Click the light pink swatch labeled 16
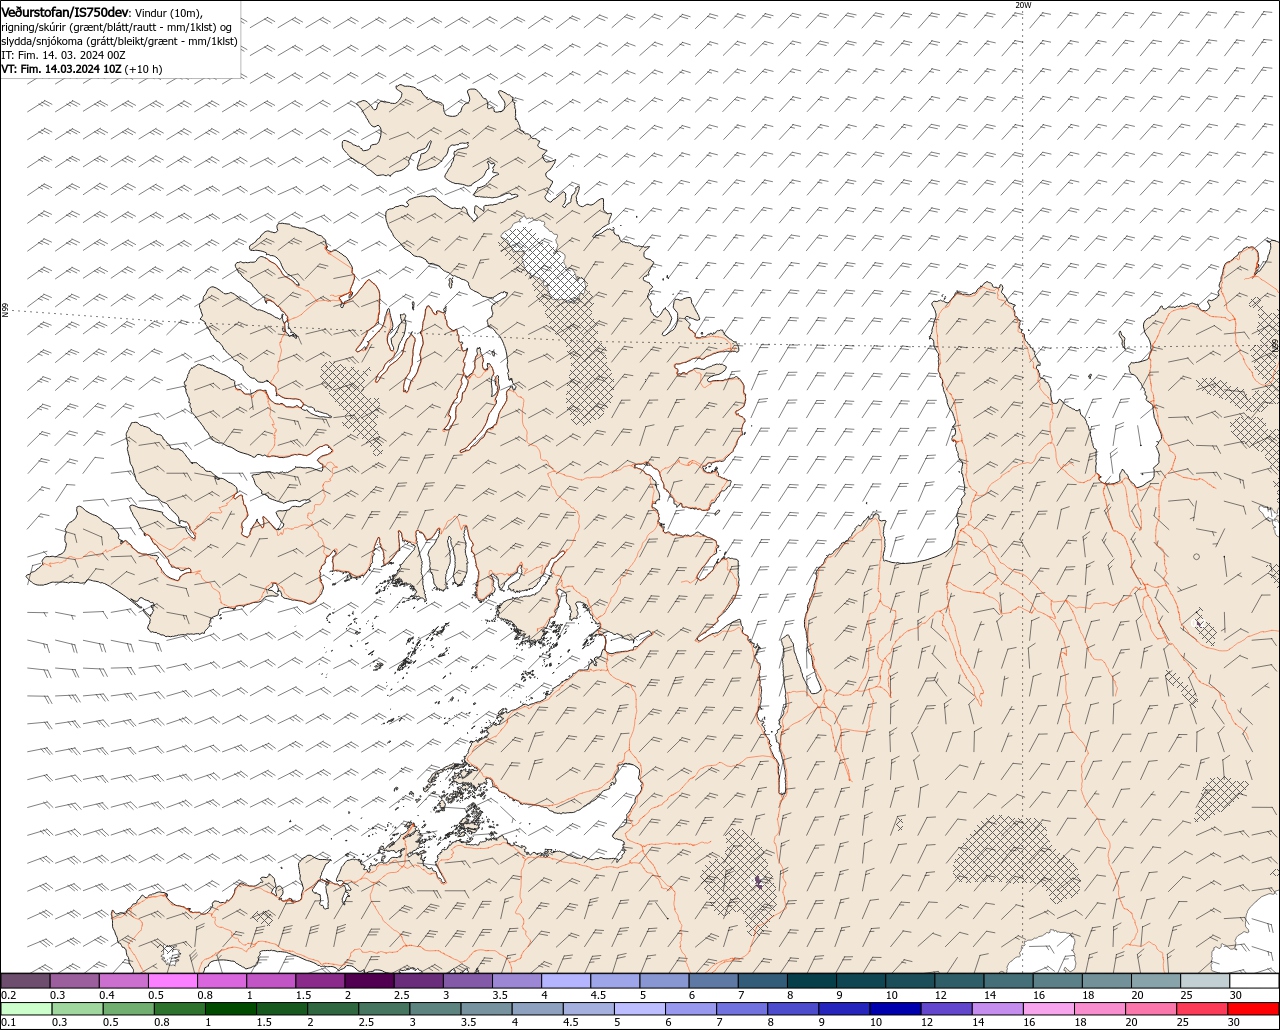The width and height of the screenshot is (1280, 1030). click(x=1049, y=1009)
